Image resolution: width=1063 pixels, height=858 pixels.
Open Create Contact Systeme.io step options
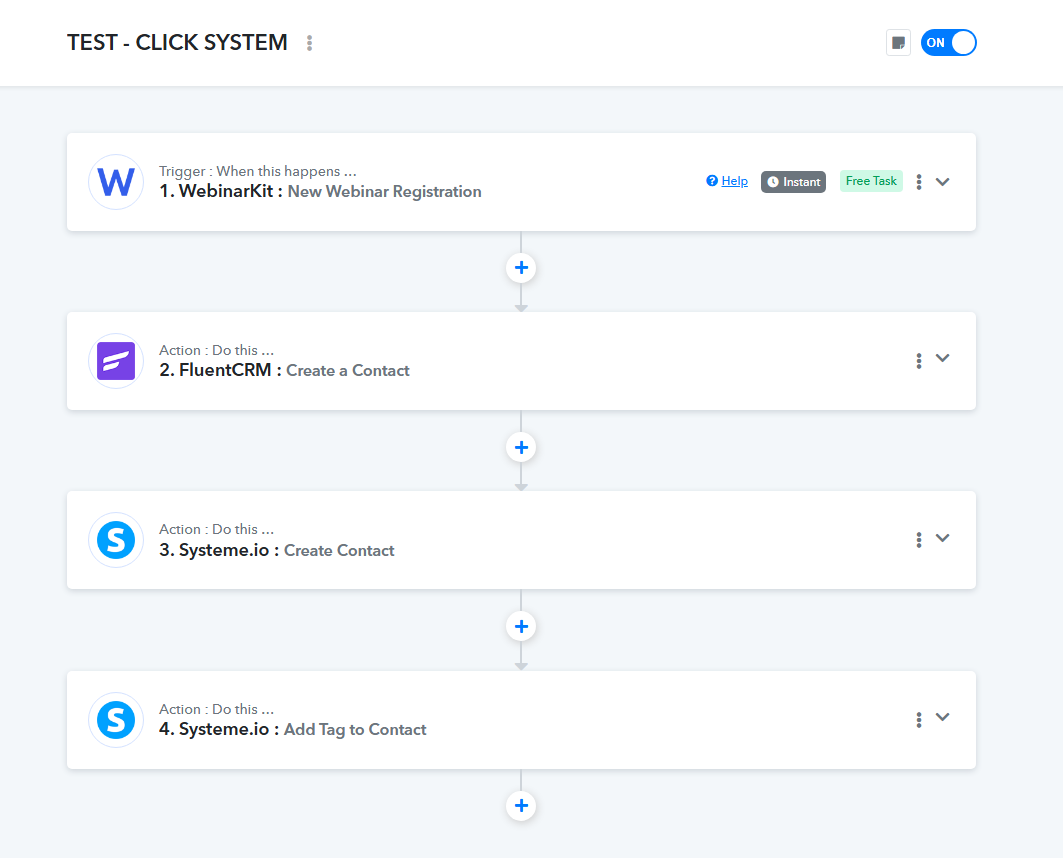[x=919, y=539]
